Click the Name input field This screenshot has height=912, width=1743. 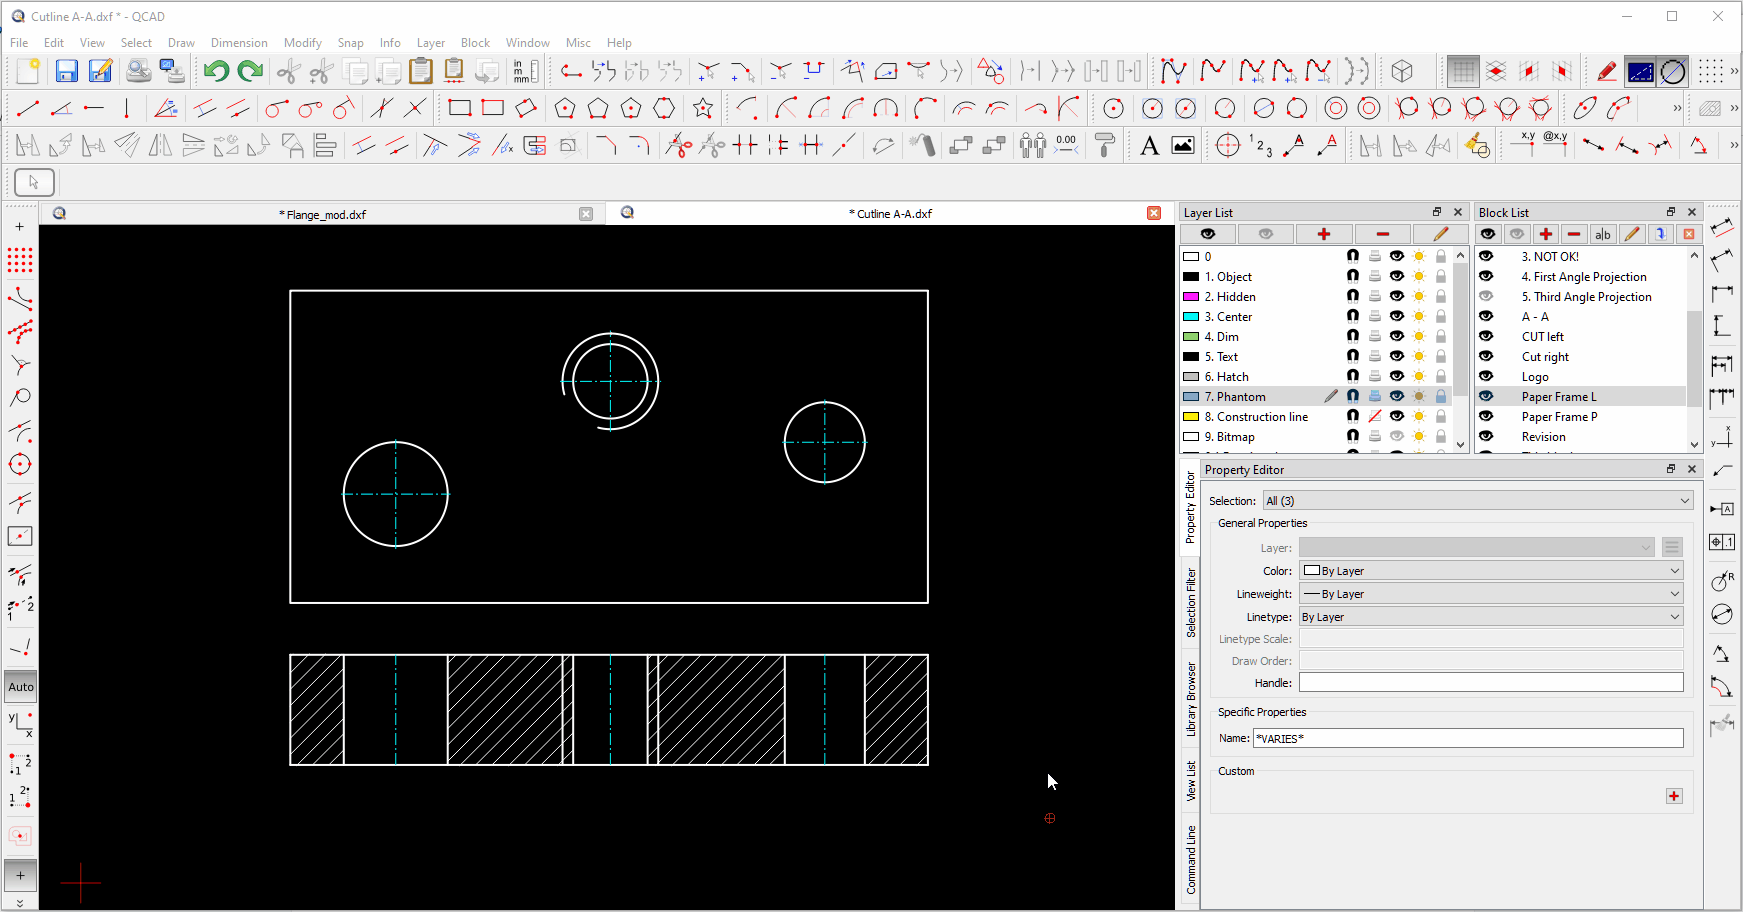coord(1467,739)
